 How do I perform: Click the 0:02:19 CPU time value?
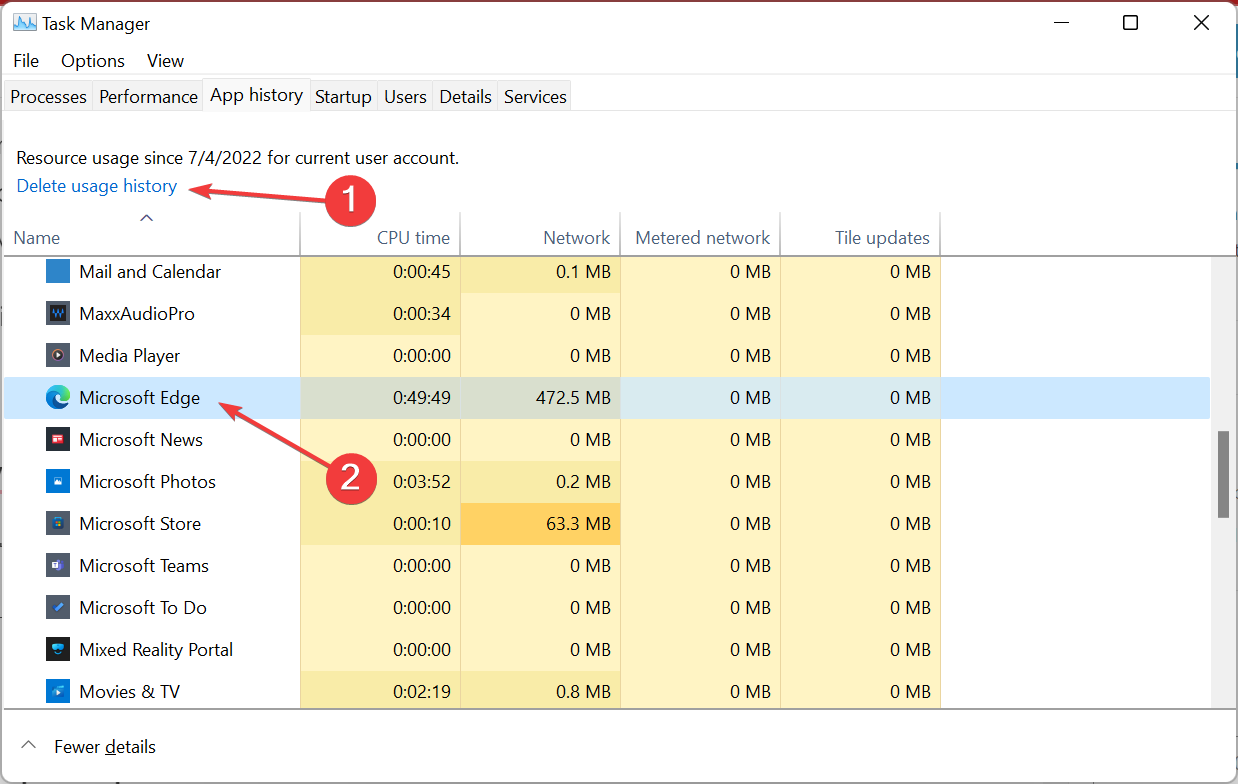[x=420, y=692]
